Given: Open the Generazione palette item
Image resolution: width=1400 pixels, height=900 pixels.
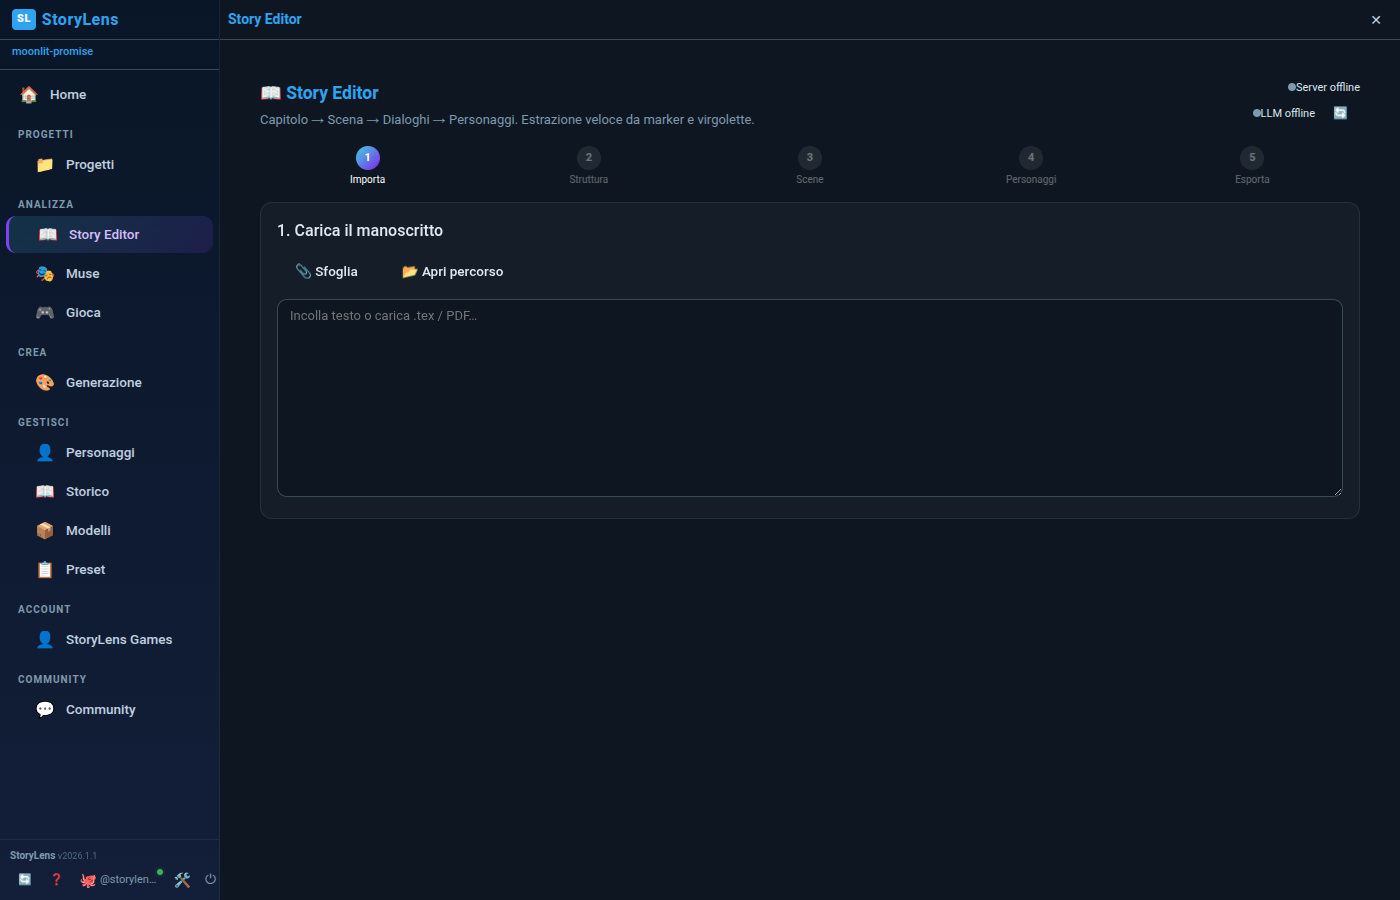Looking at the screenshot, I should coord(109,383).
